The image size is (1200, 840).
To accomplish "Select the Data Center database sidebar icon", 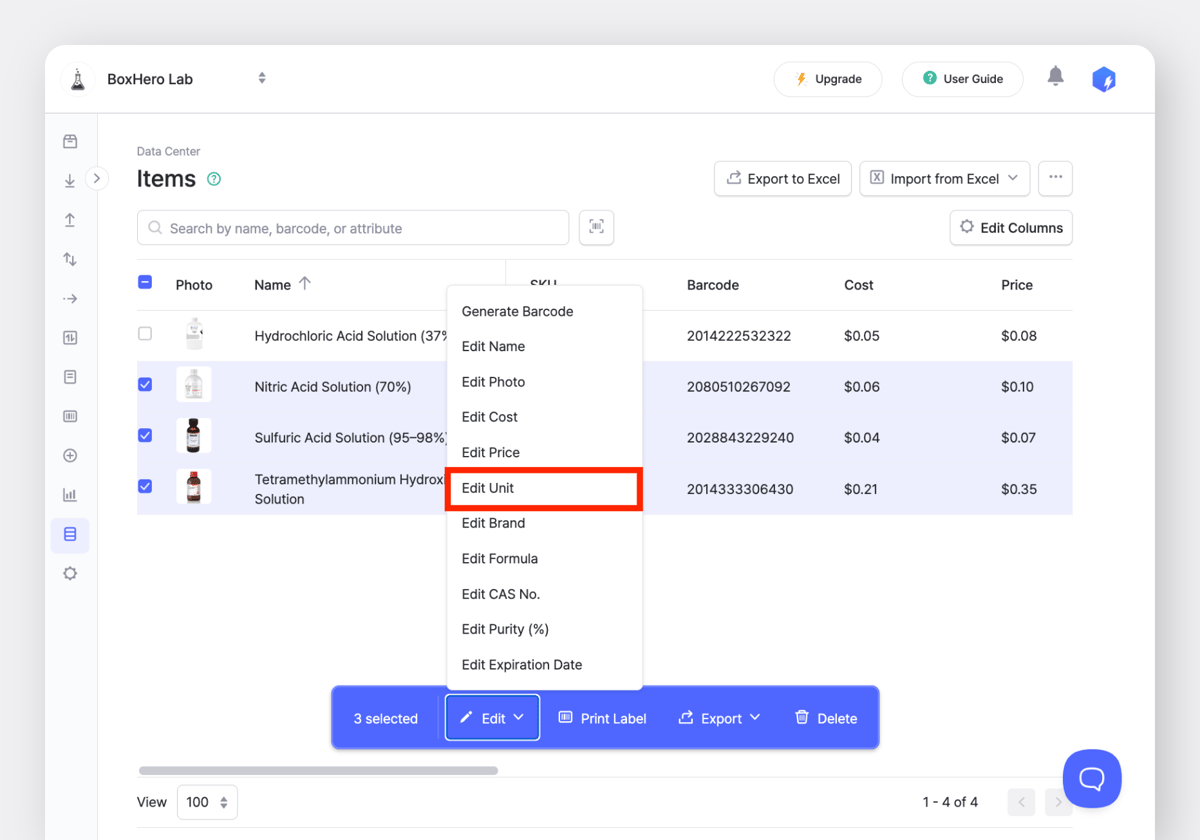I will pos(70,534).
